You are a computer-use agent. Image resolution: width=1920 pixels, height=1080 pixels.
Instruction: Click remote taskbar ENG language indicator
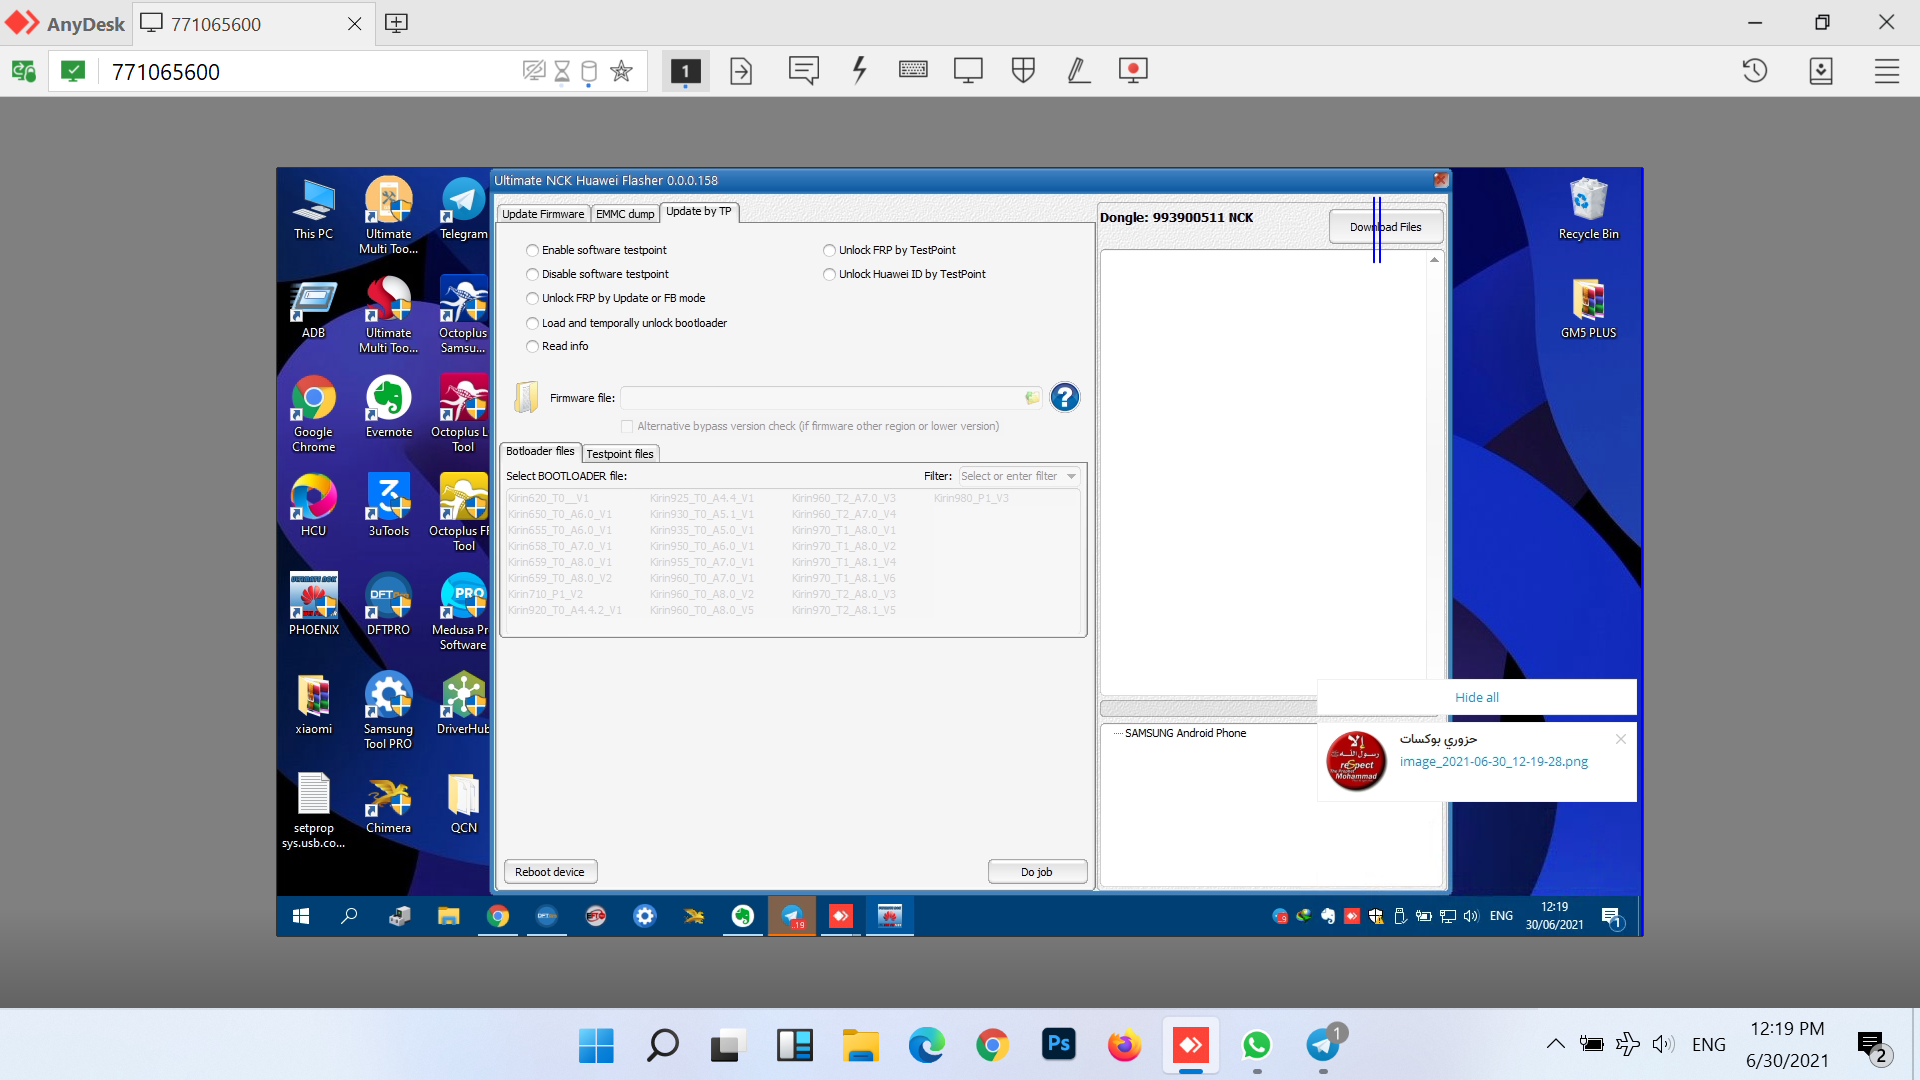point(1501,916)
